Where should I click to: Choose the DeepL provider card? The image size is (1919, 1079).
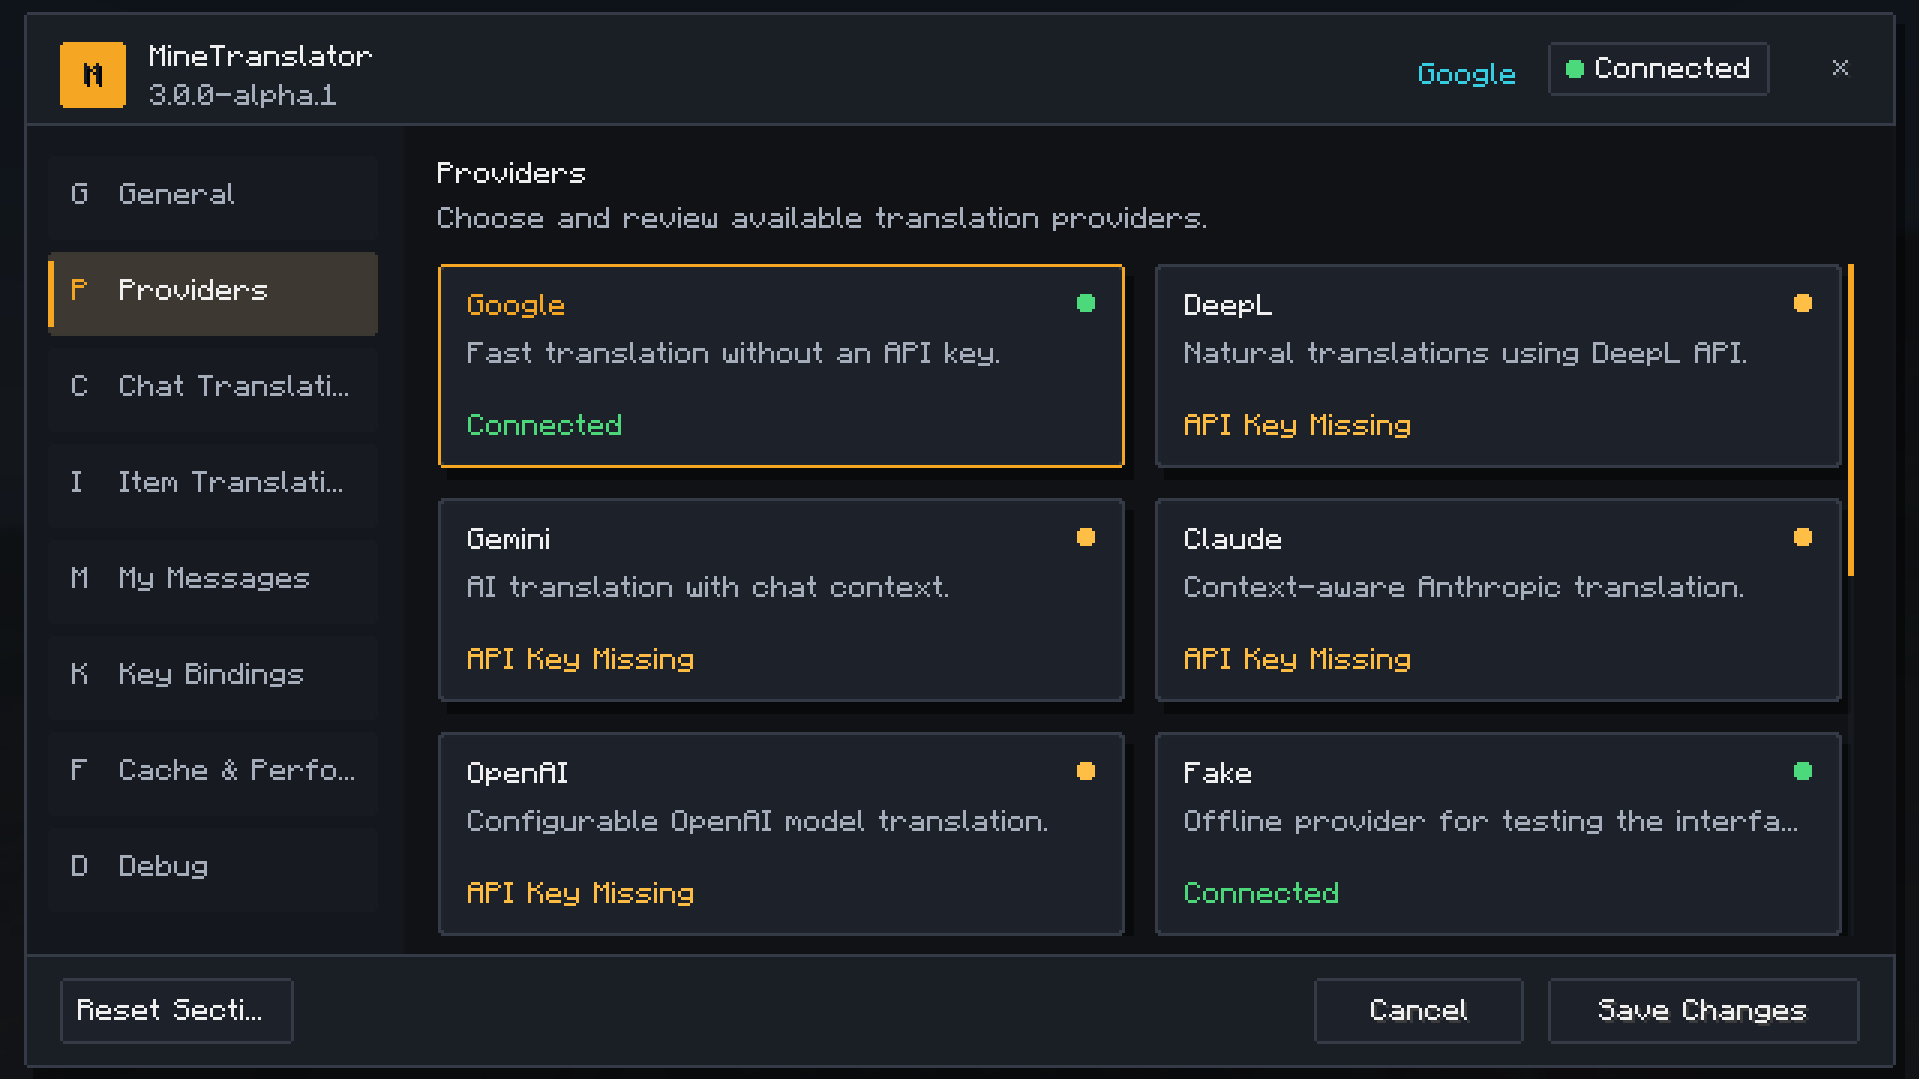[1498, 366]
